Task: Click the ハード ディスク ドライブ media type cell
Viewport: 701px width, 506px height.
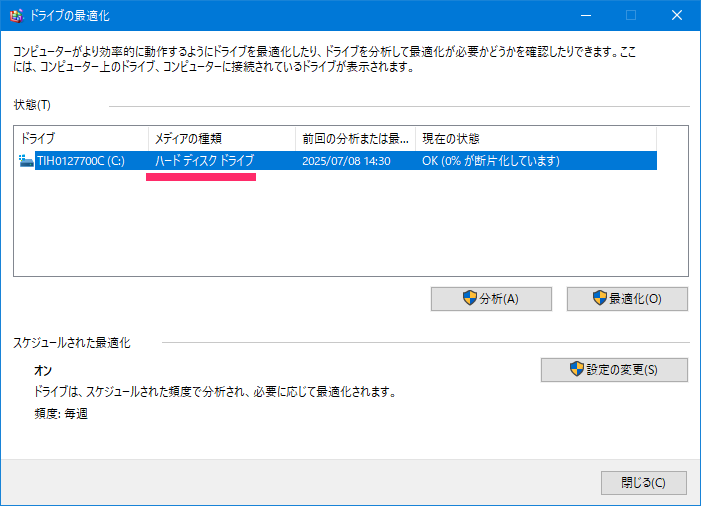Action: tap(204, 160)
